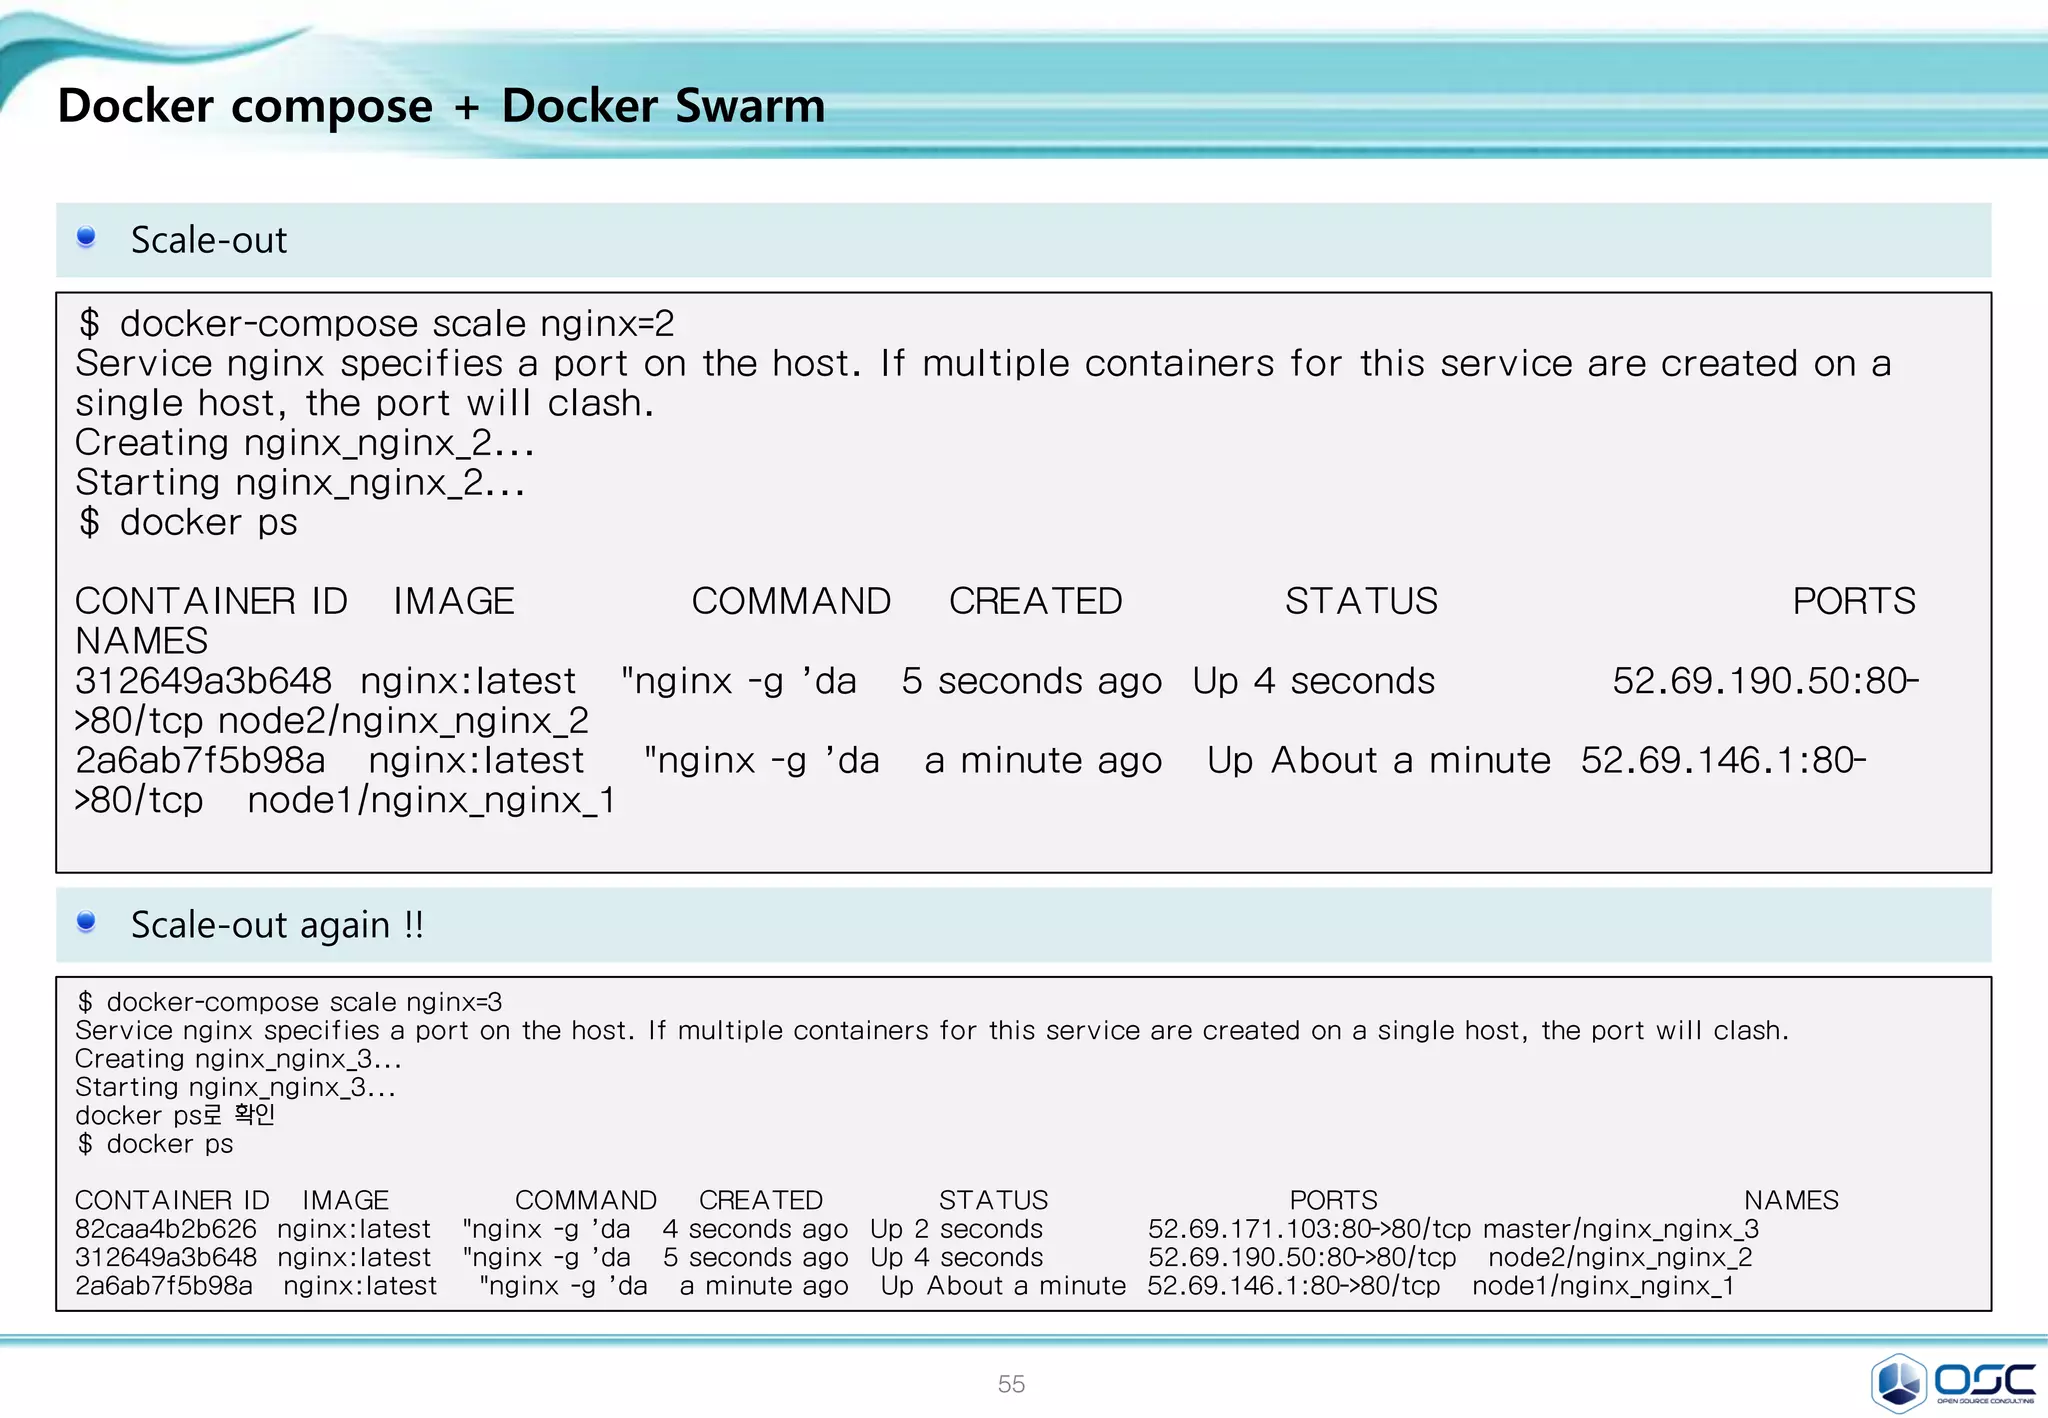Click IMAGE header in lower table

346,1200
